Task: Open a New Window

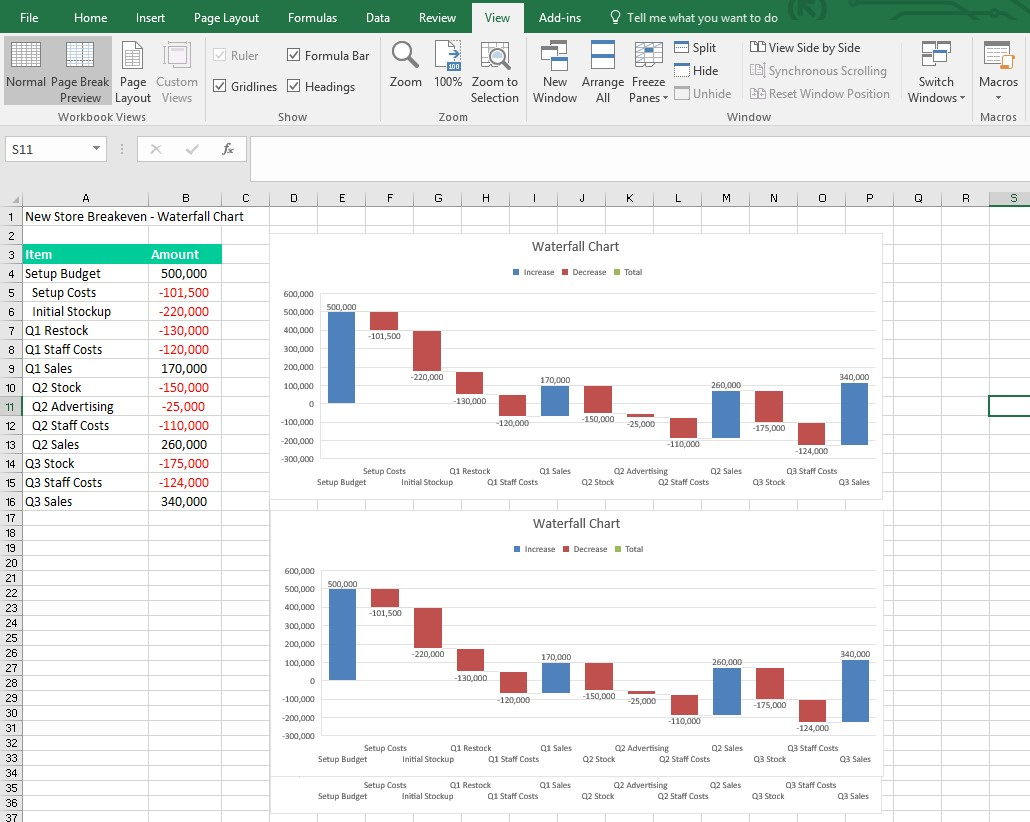Action: (x=554, y=70)
